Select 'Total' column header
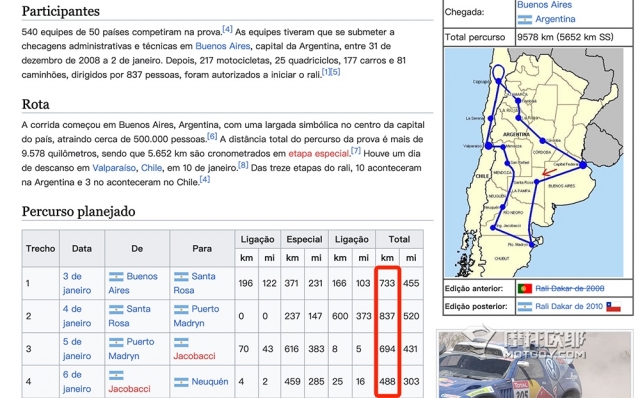This screenshot has height=398, width=640. pyautogui.click(x=399, y=240)
